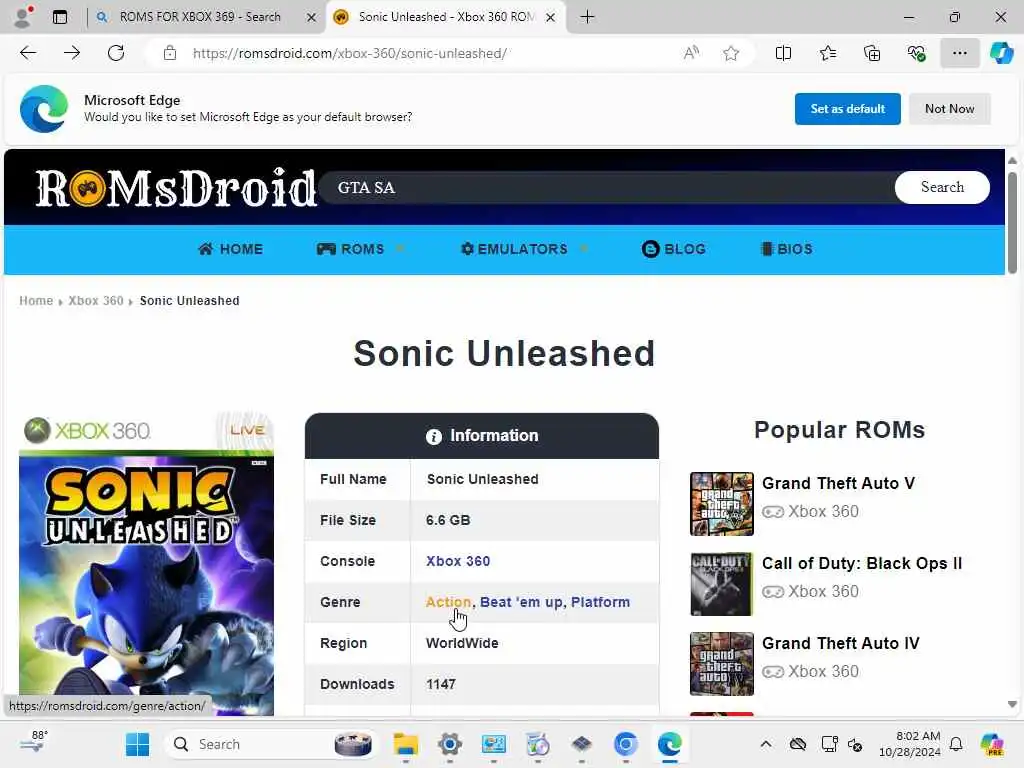Open Call of Duty: Black Ops II link
The height and width of the screenshot is (768, 1024).
pos(862,563)
